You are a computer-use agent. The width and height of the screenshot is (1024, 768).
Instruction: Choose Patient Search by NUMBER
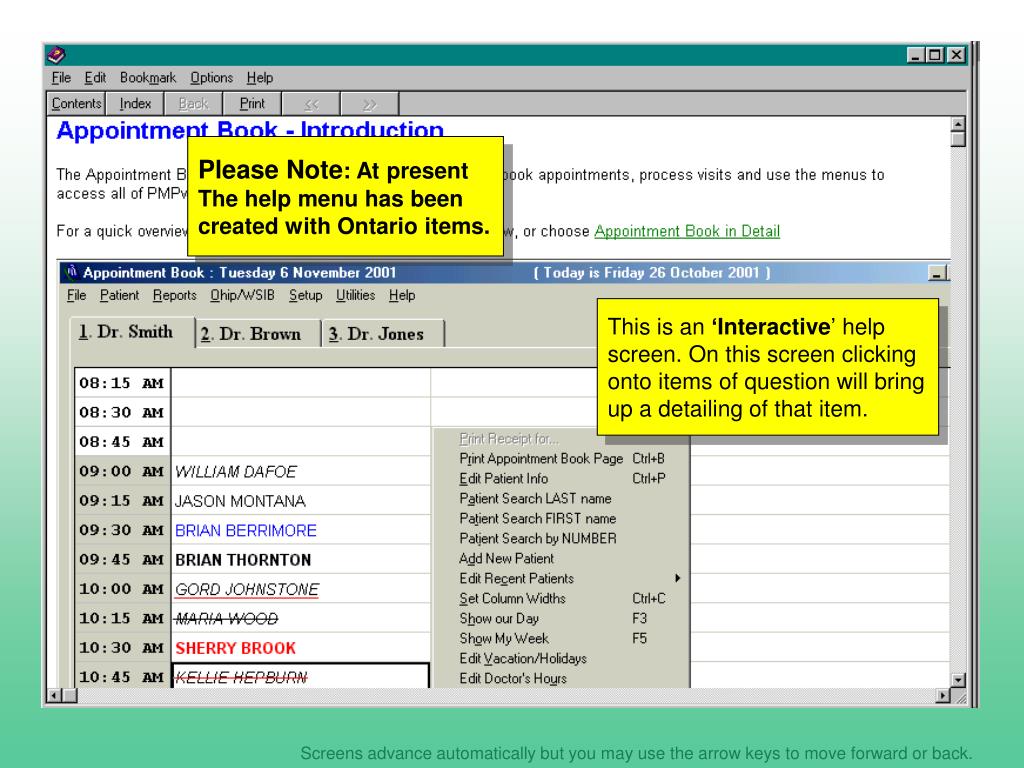[562, 539]
